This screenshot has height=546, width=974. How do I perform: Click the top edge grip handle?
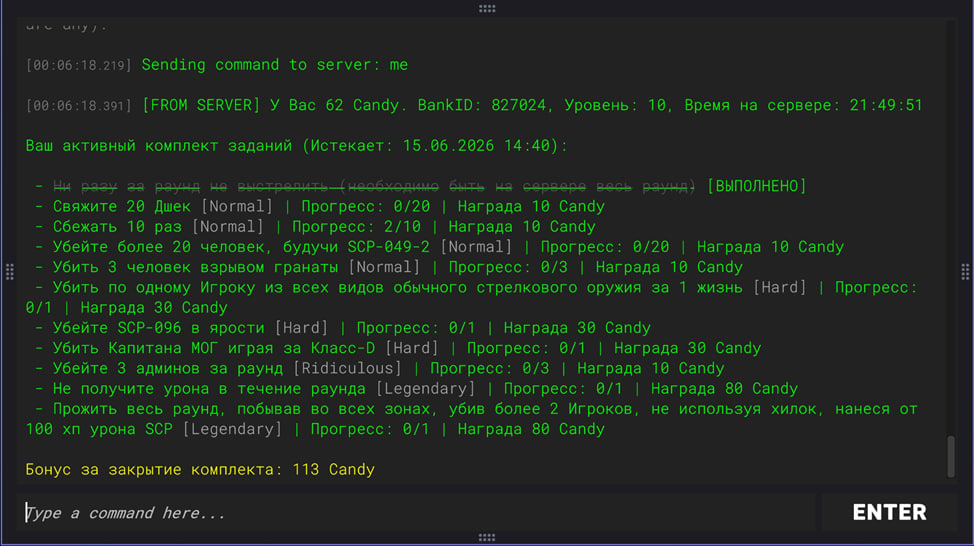click(x=487, y=8)
